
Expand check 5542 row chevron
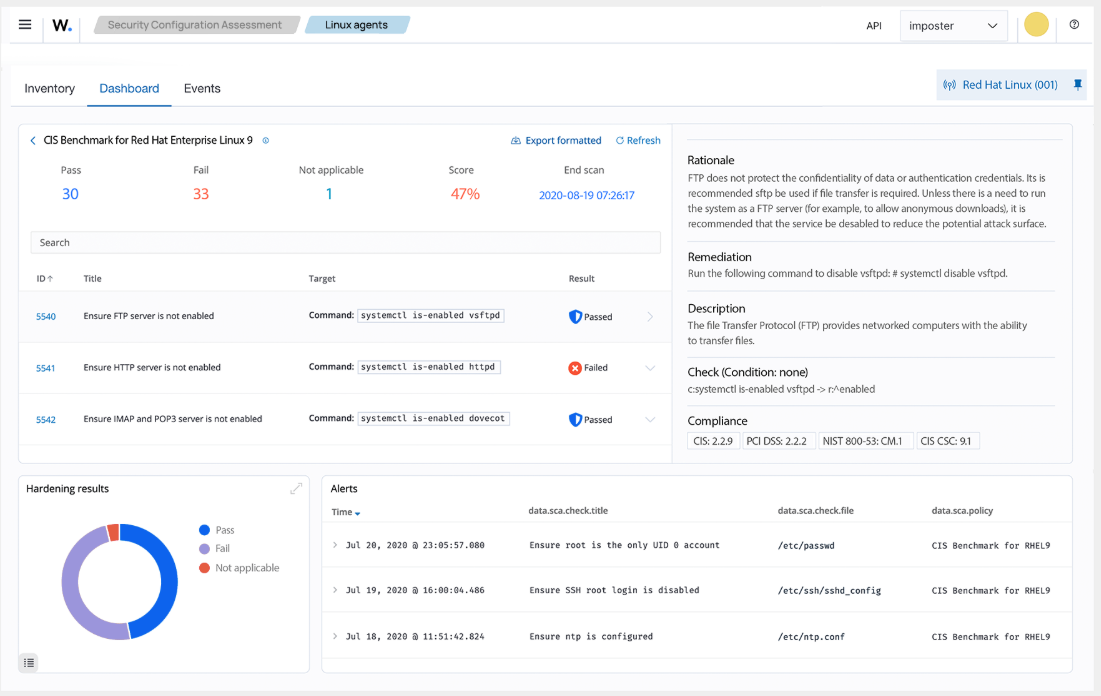pyautogui.click(x=650, y=419)
